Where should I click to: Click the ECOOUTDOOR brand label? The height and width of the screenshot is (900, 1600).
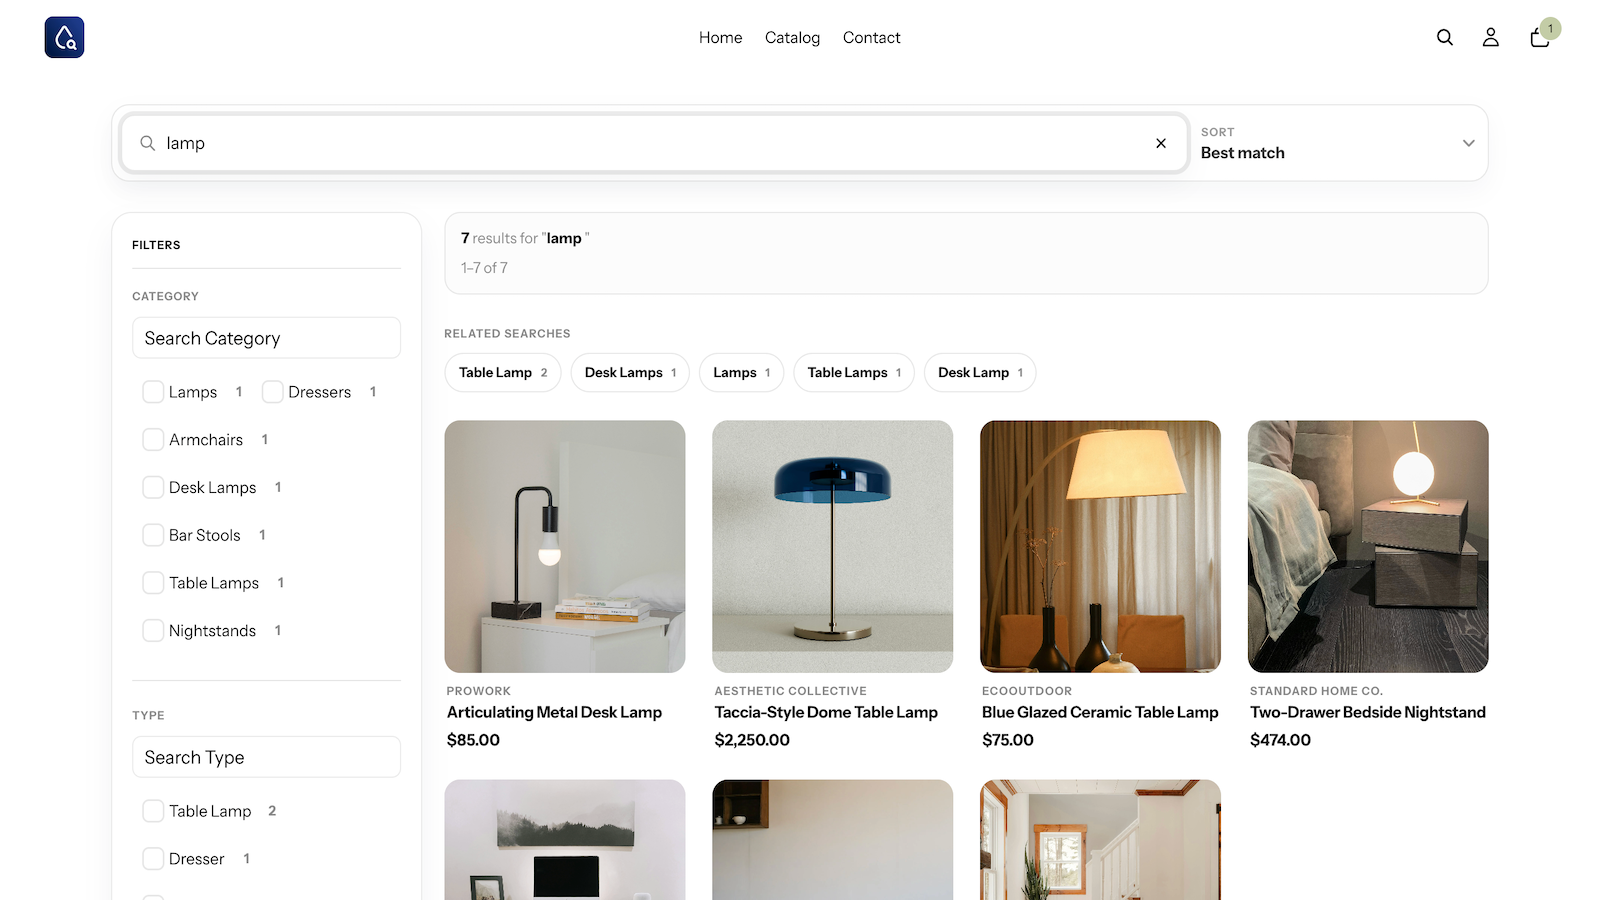(1027, 691)
